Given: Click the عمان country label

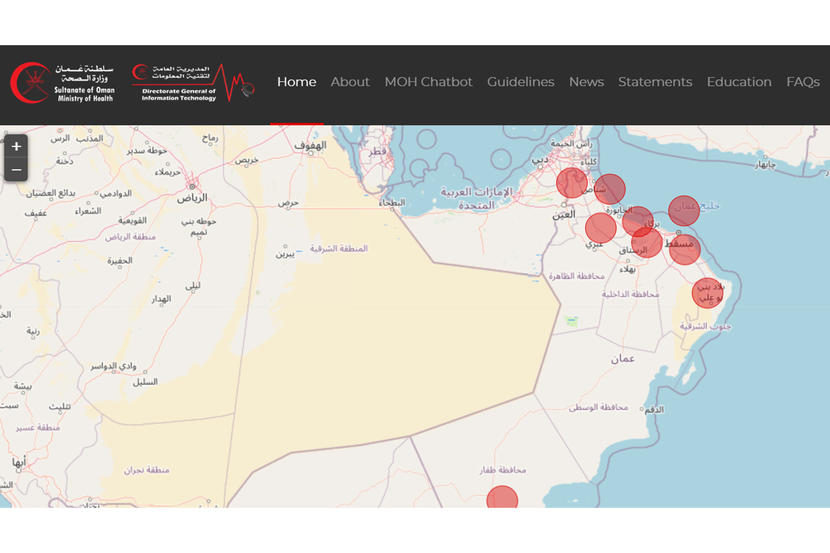Looking at the screenshot, I should (x=622, y=359).
